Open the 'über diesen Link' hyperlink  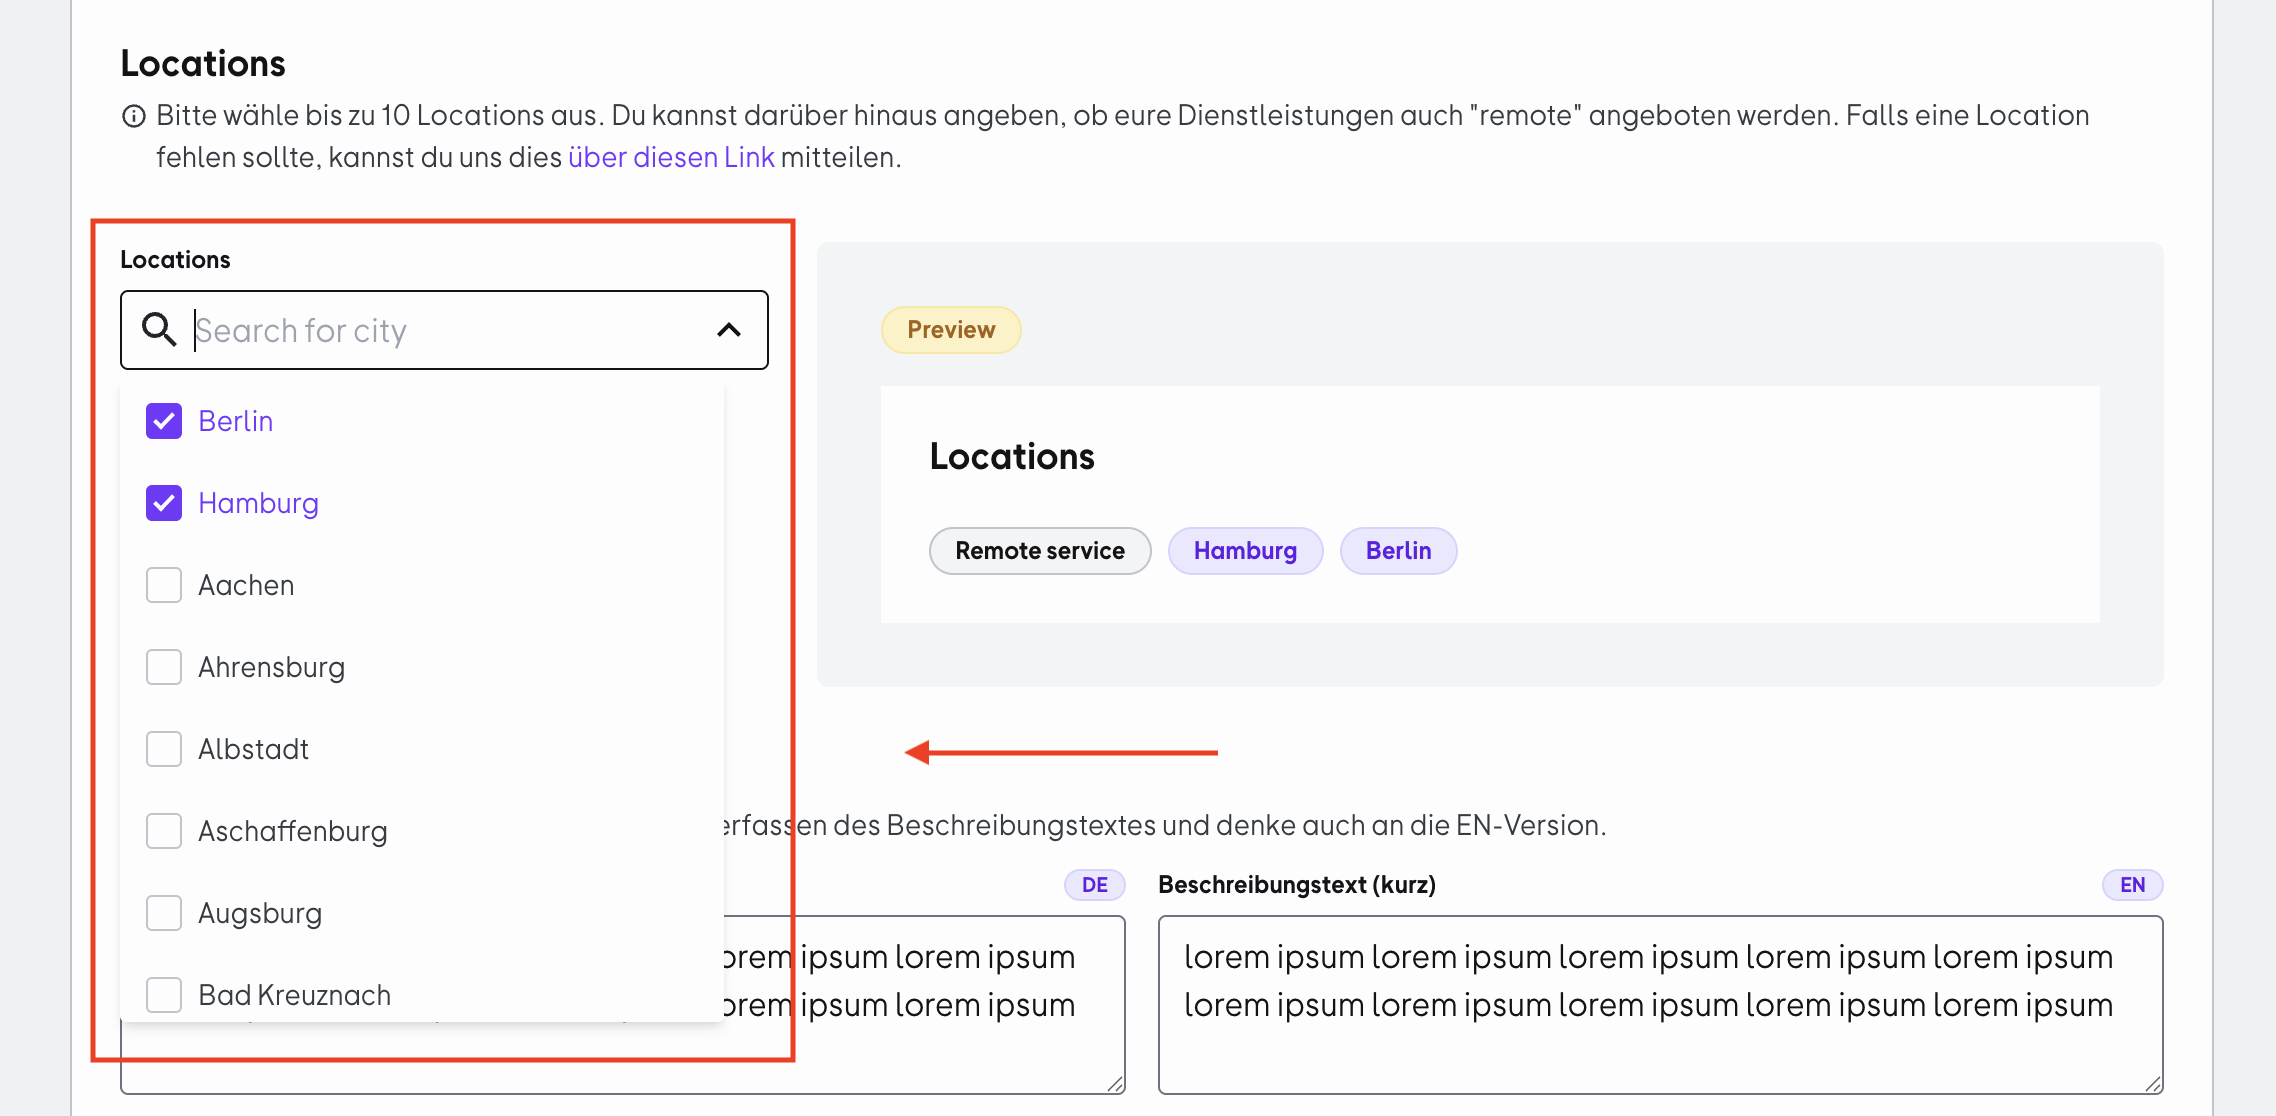pyautogui.click(x=671, y=157)
